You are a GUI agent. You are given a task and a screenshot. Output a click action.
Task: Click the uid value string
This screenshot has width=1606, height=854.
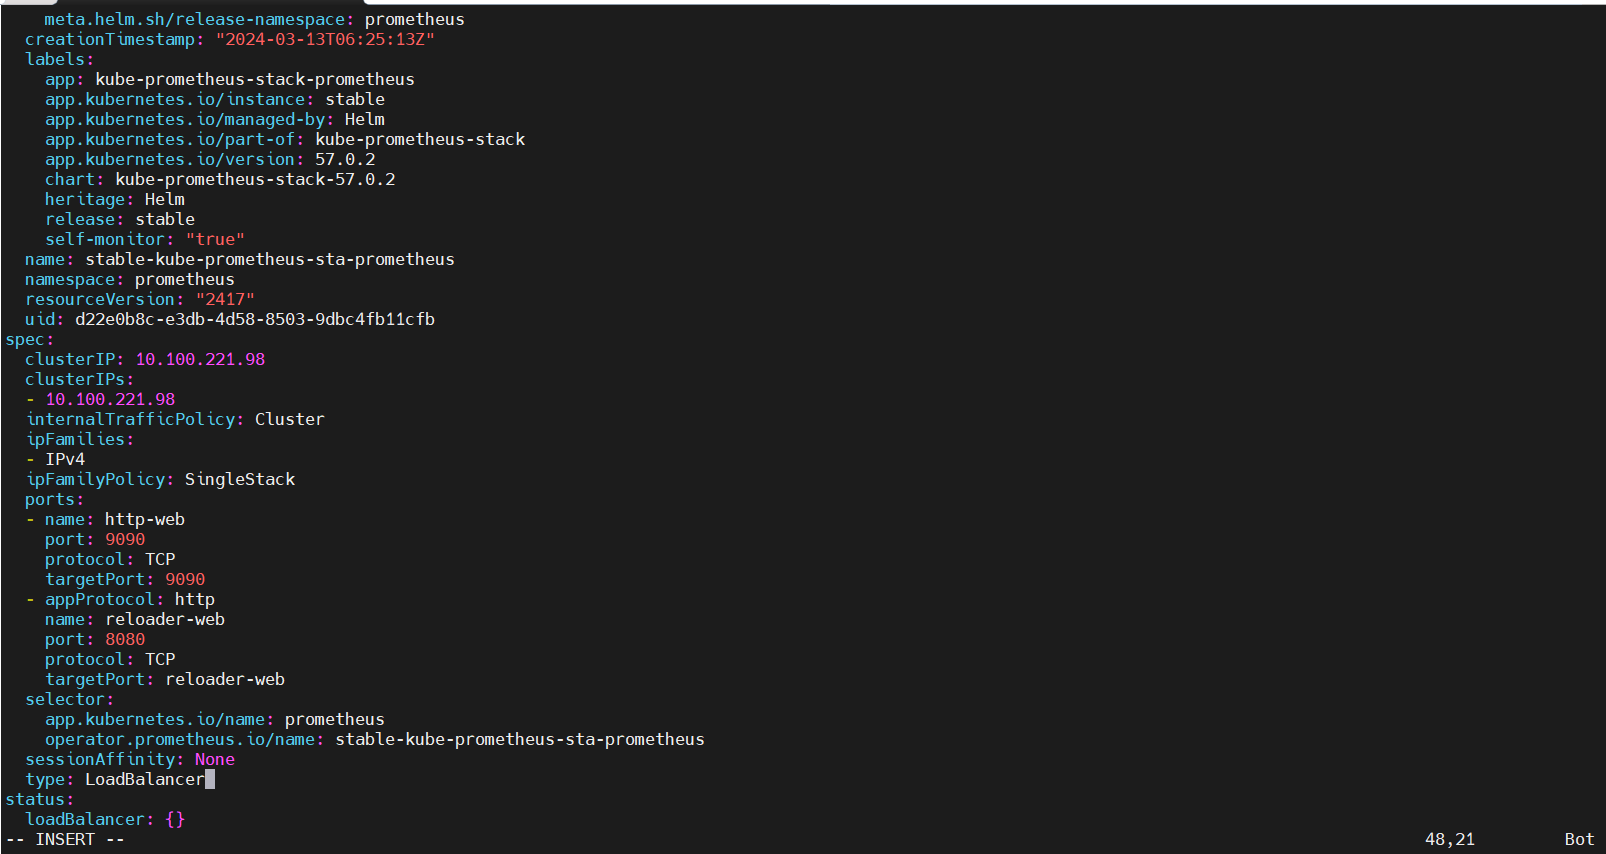point(254,319)
